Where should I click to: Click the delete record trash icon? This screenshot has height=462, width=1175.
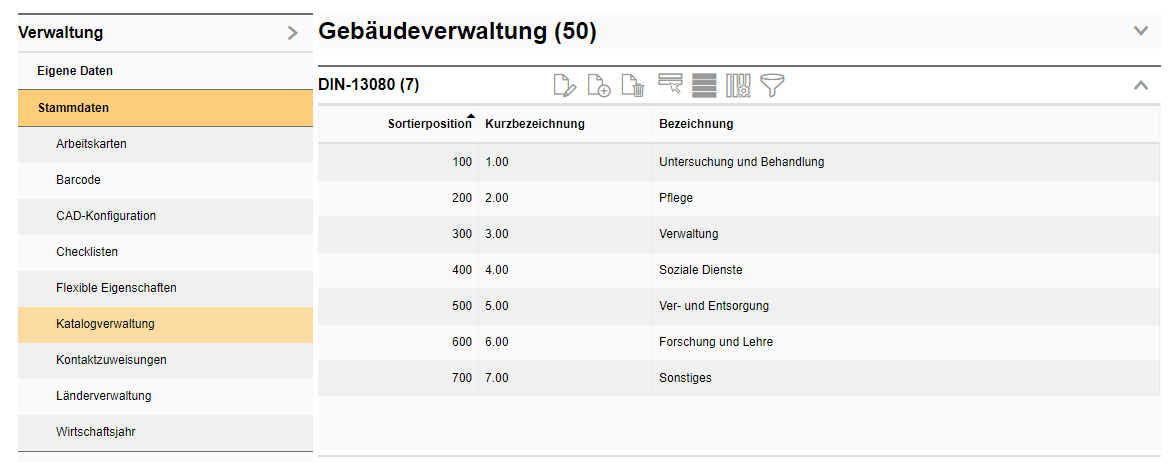[x=633, y=86]
